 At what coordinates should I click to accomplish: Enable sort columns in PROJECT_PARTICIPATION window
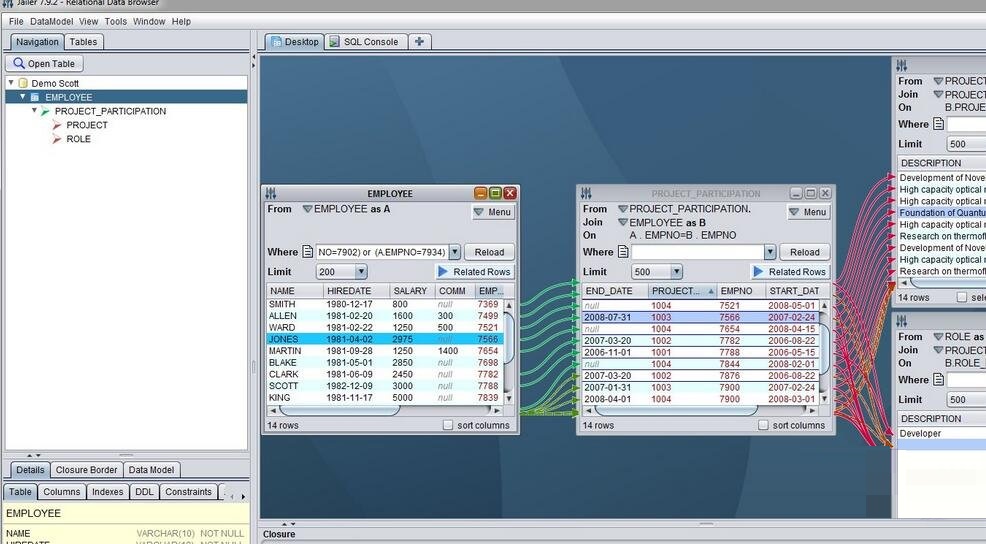click(764, 425)
